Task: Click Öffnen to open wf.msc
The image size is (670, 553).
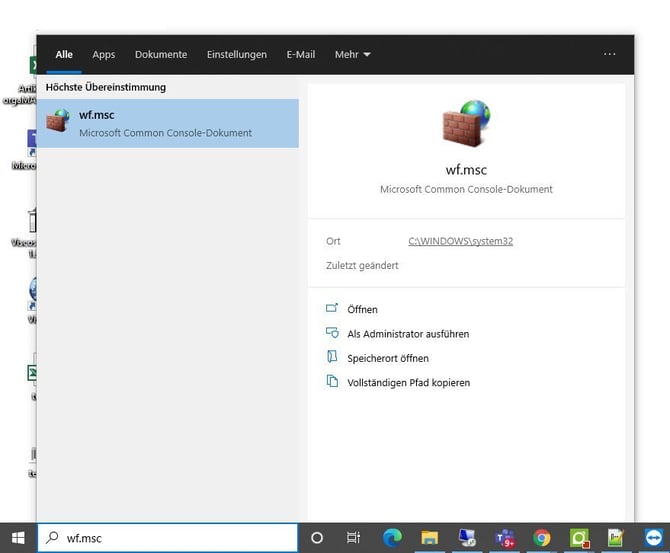Action: pos(362,310)
